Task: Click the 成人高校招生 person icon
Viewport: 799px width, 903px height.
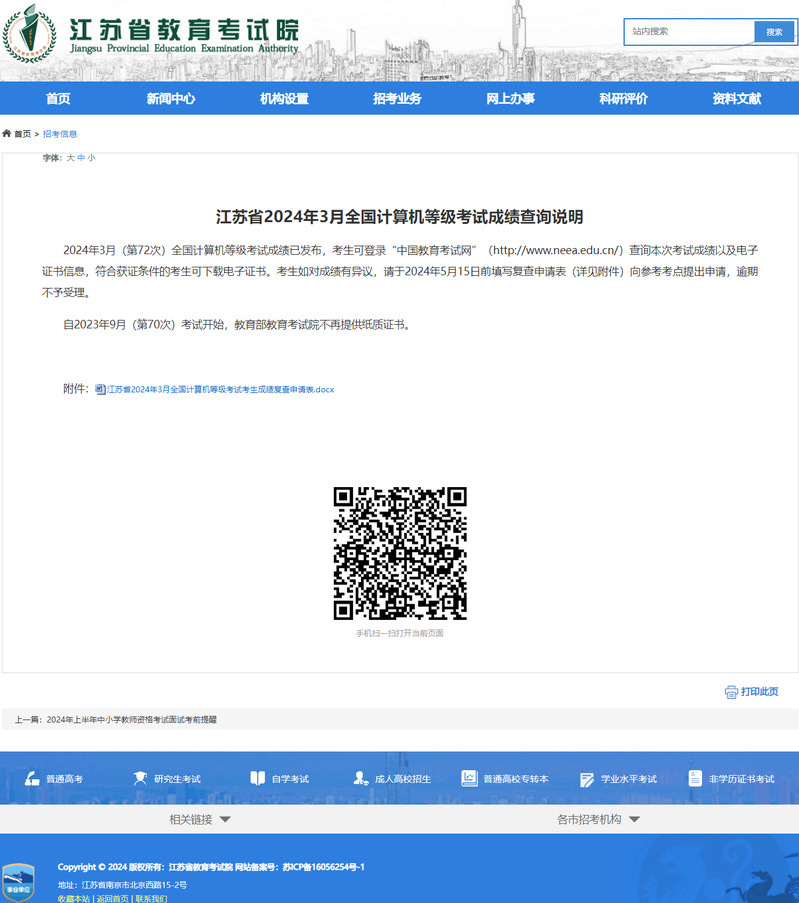Action: click(x=360, y=778)
